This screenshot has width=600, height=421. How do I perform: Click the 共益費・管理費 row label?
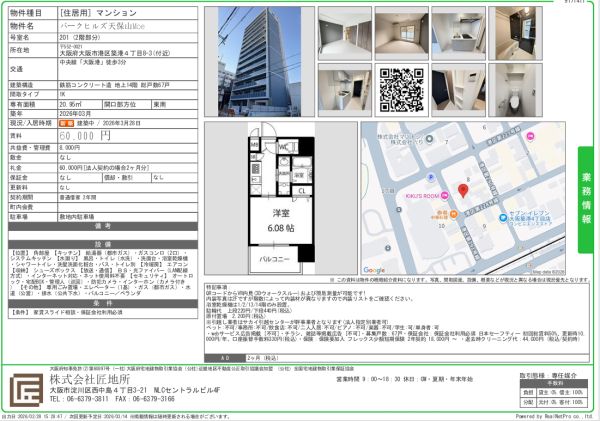tap(30, 148)
